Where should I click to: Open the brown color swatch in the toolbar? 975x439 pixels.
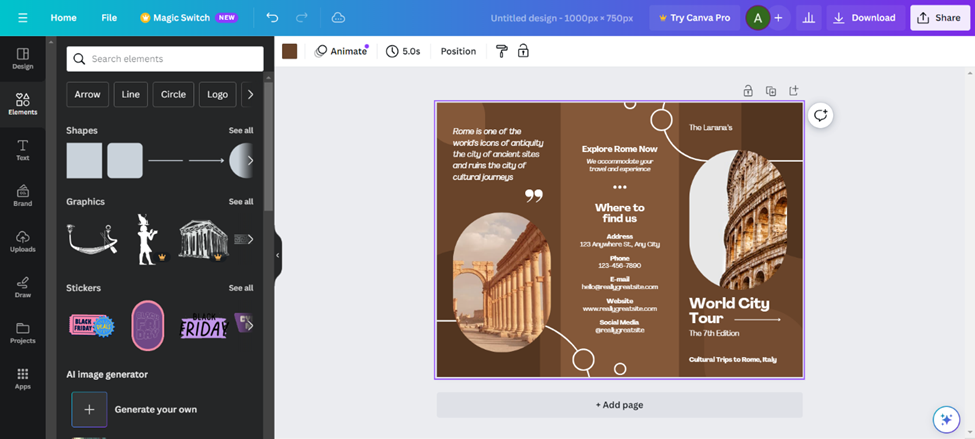(289, 51)
